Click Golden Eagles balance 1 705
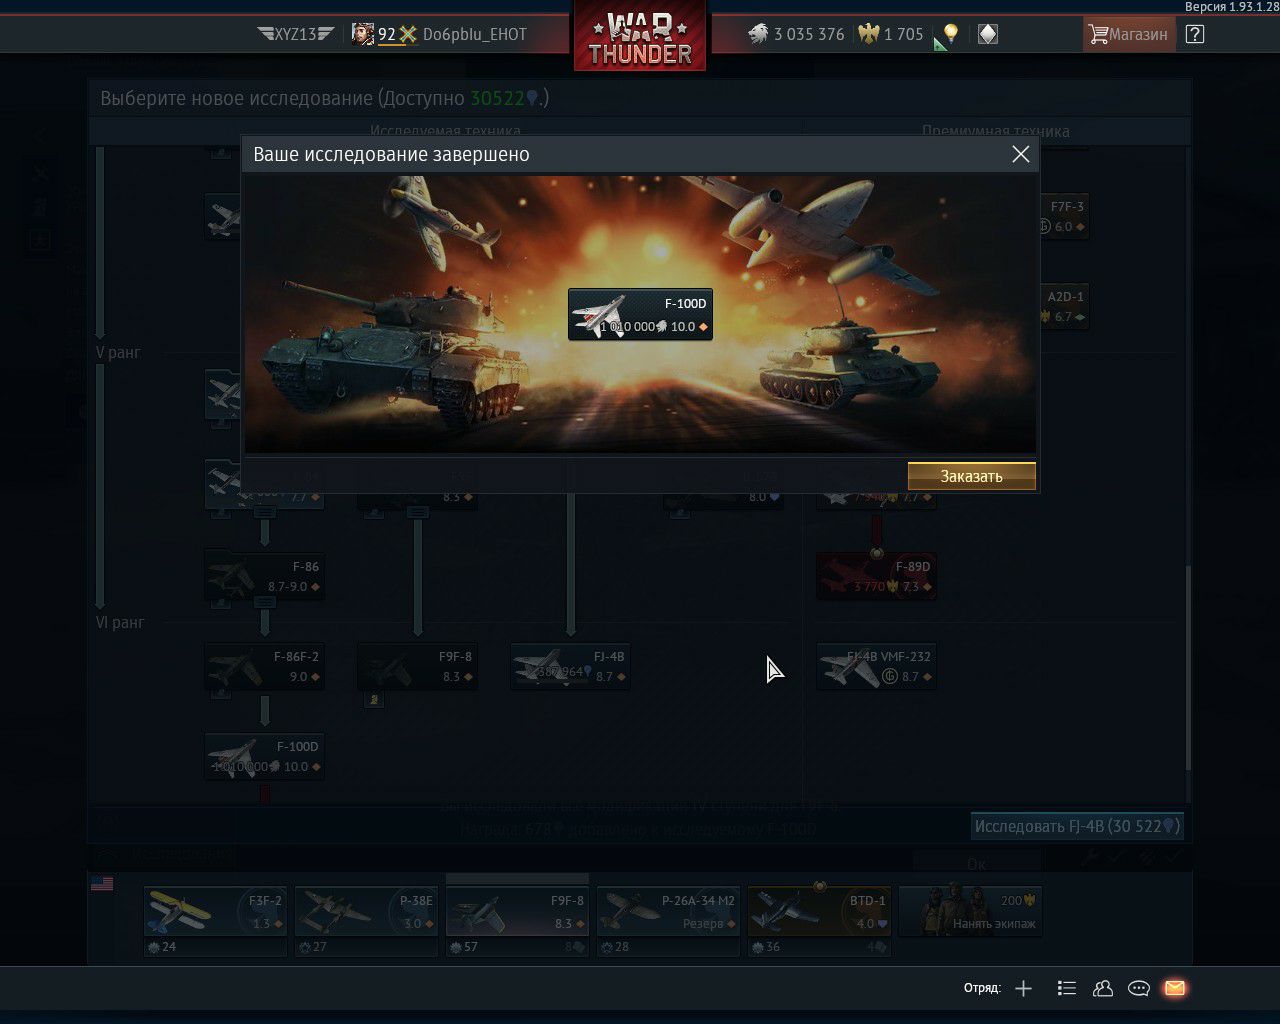The height and width of the screenshot is (1024, 1280). pyautogui.click(x=890, y=34)
